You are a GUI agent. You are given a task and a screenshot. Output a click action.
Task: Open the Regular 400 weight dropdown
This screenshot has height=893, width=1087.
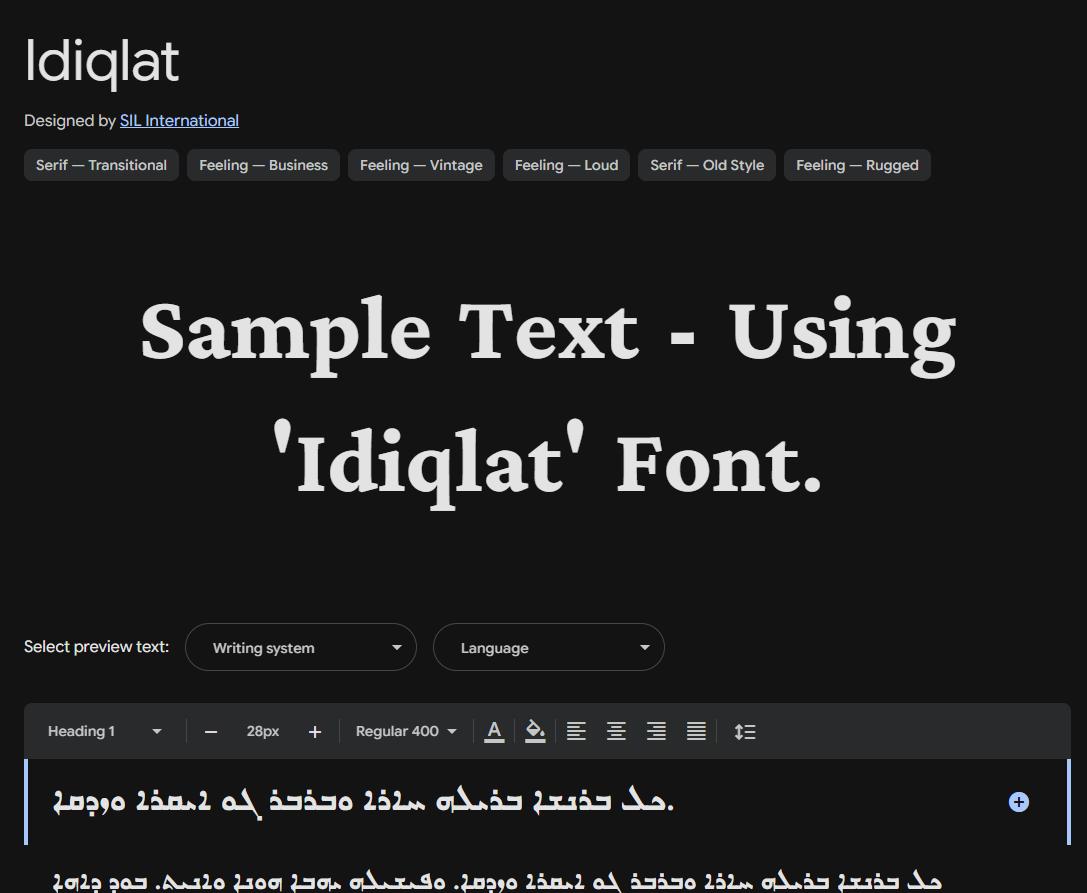406,731
